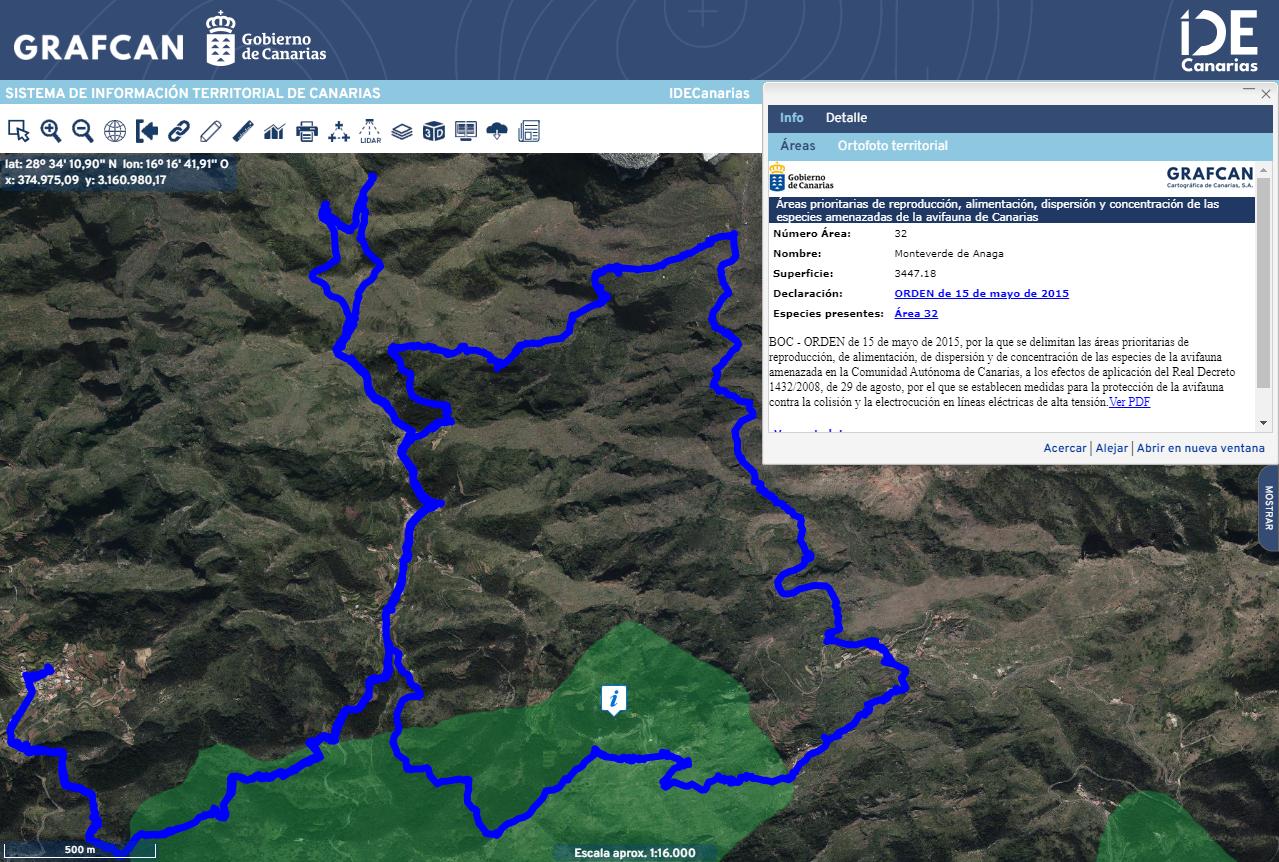Click the cloud download icon
The height and width of the screenshot is (862, 1279).
coord(498,131)
